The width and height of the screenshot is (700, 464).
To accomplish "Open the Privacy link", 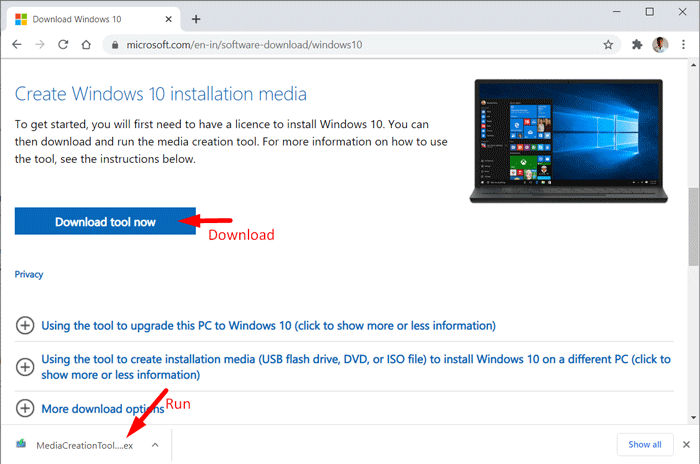I will tap(29, 274).
